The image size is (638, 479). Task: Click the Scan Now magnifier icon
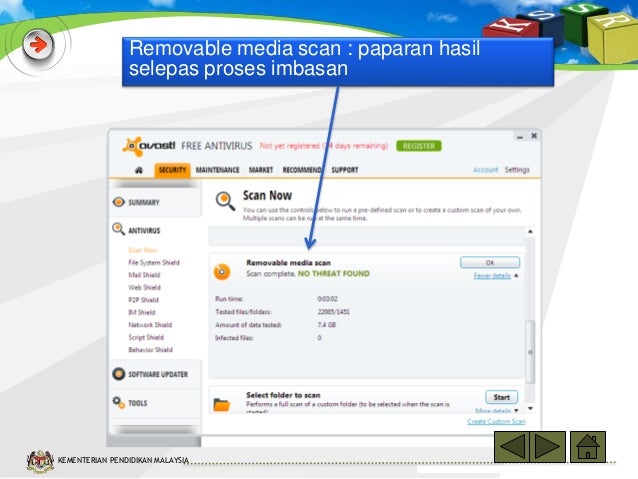pos(225,201)
